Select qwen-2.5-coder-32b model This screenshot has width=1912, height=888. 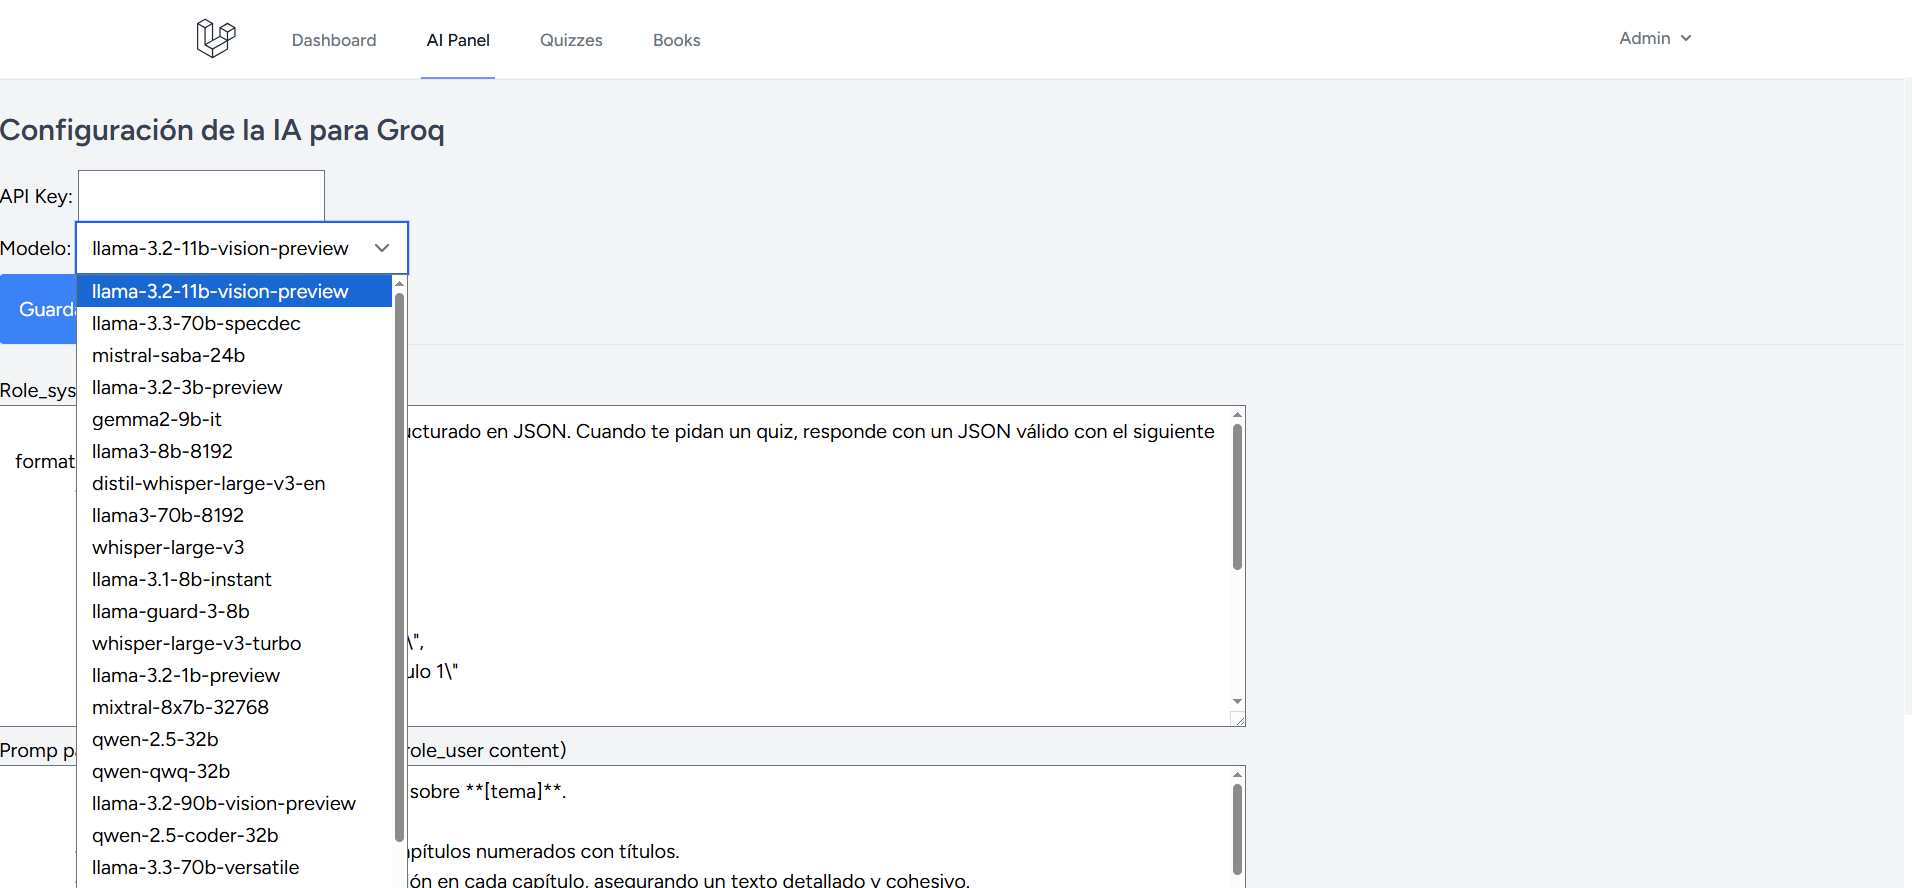234,835
